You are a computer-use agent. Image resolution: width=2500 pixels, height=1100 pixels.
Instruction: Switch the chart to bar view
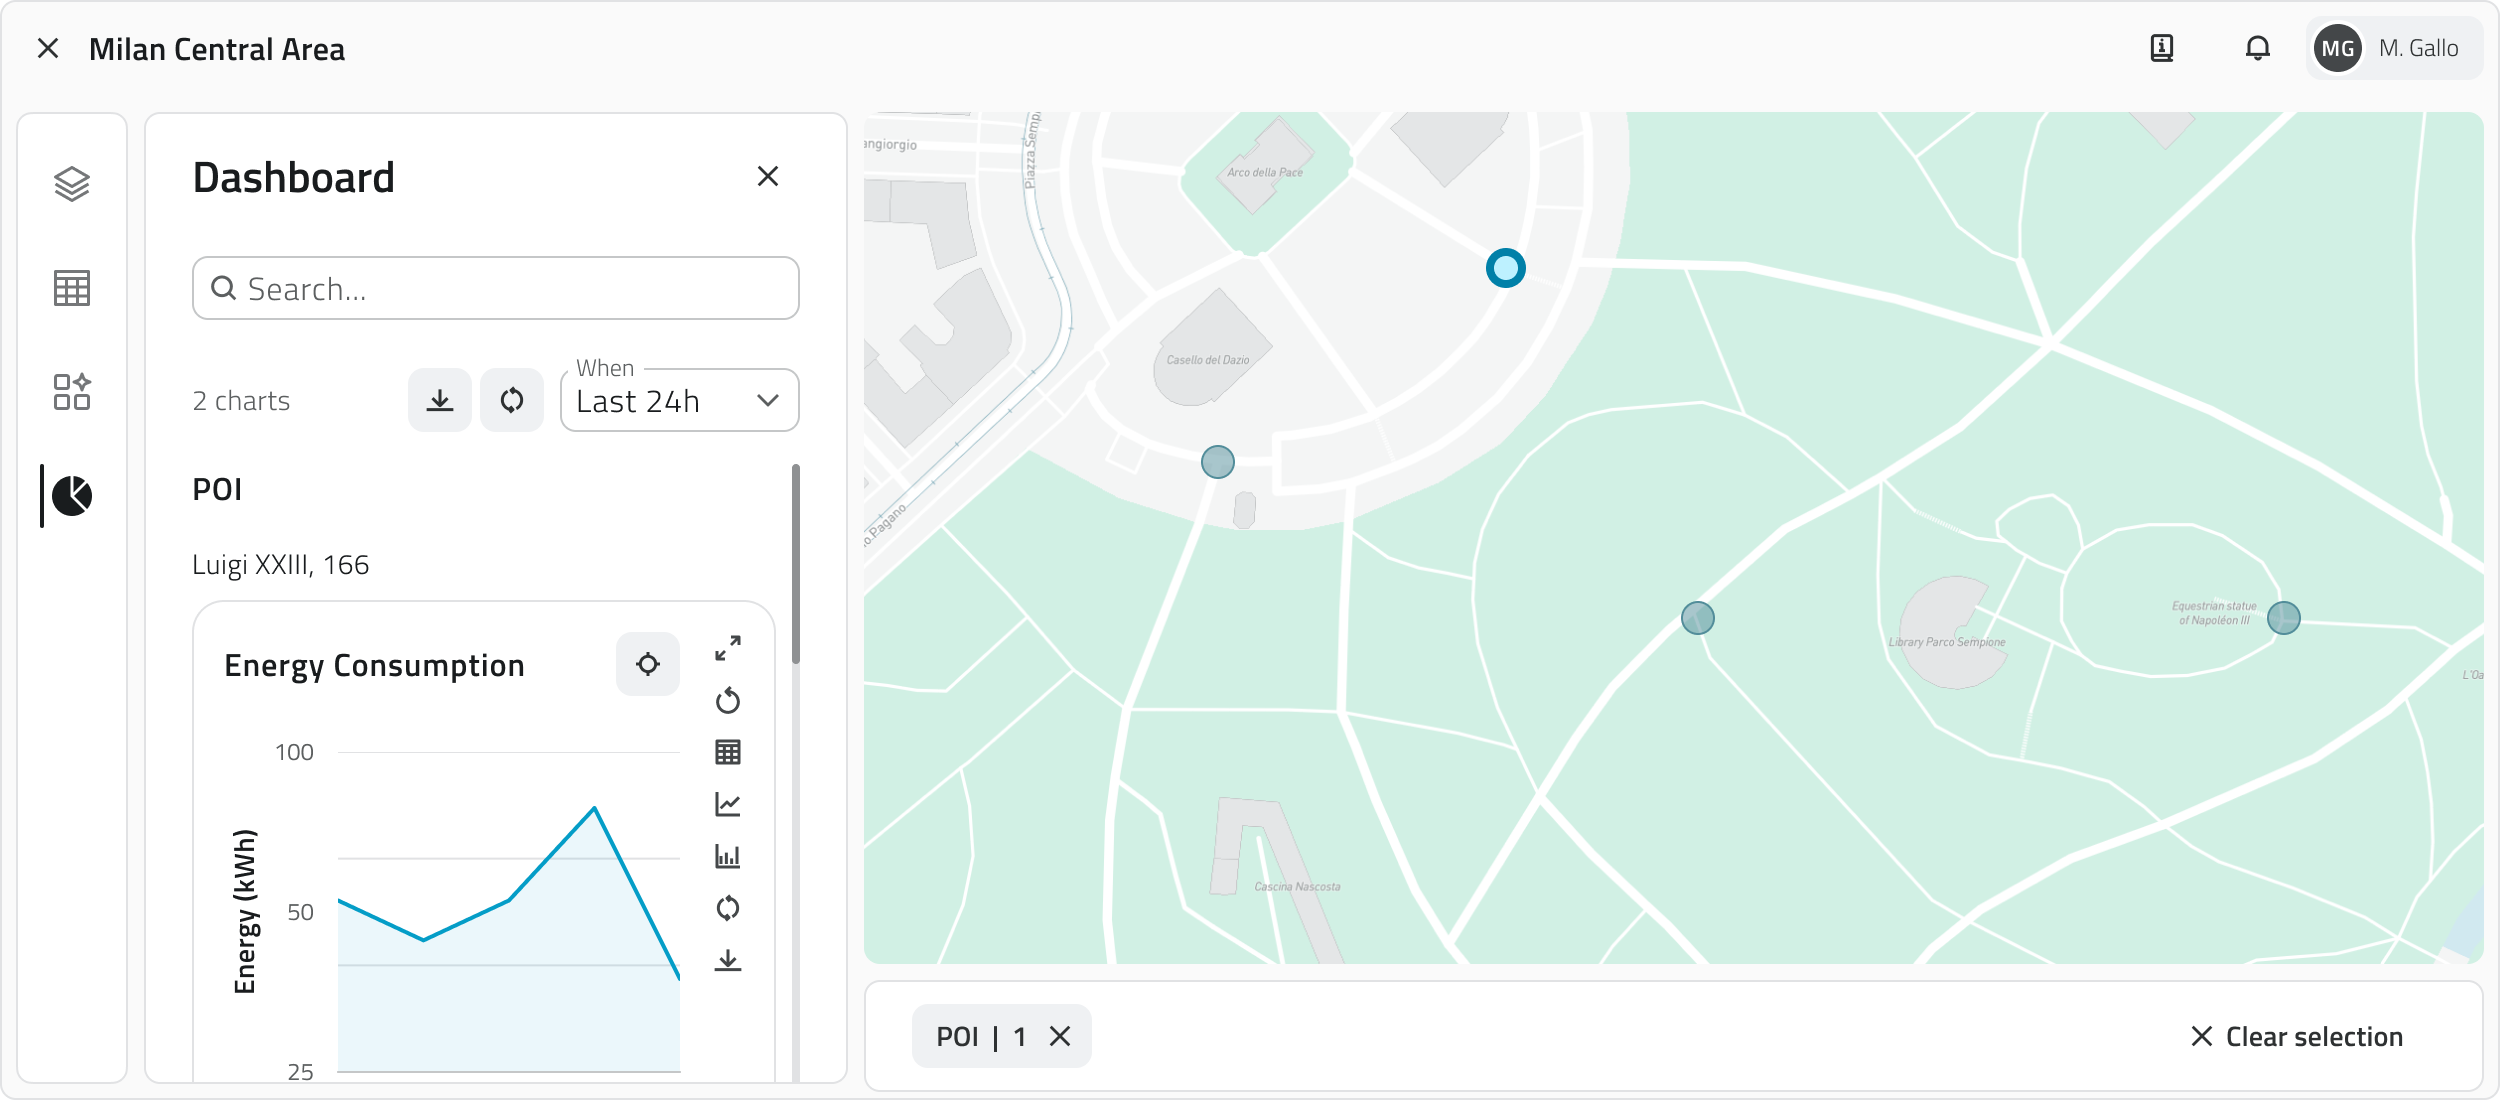point(728,856)
